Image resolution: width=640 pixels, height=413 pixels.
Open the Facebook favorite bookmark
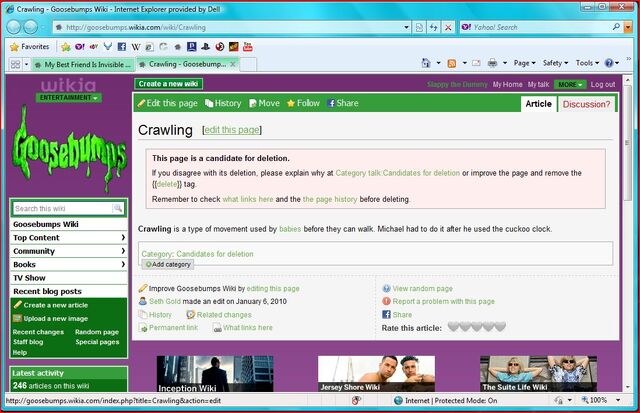coord(122,47)
